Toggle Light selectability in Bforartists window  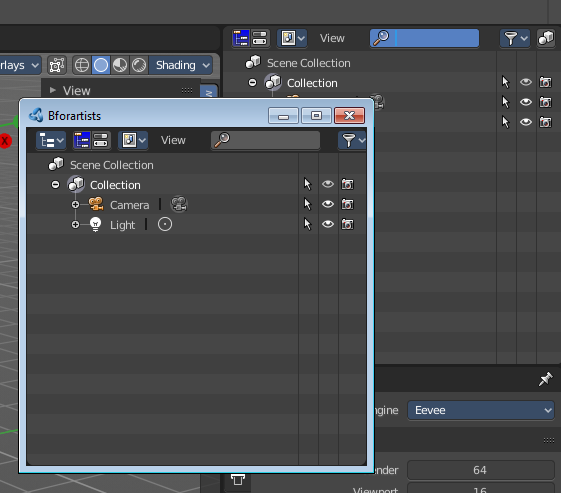pyautogui.click(x=308, y=224)
